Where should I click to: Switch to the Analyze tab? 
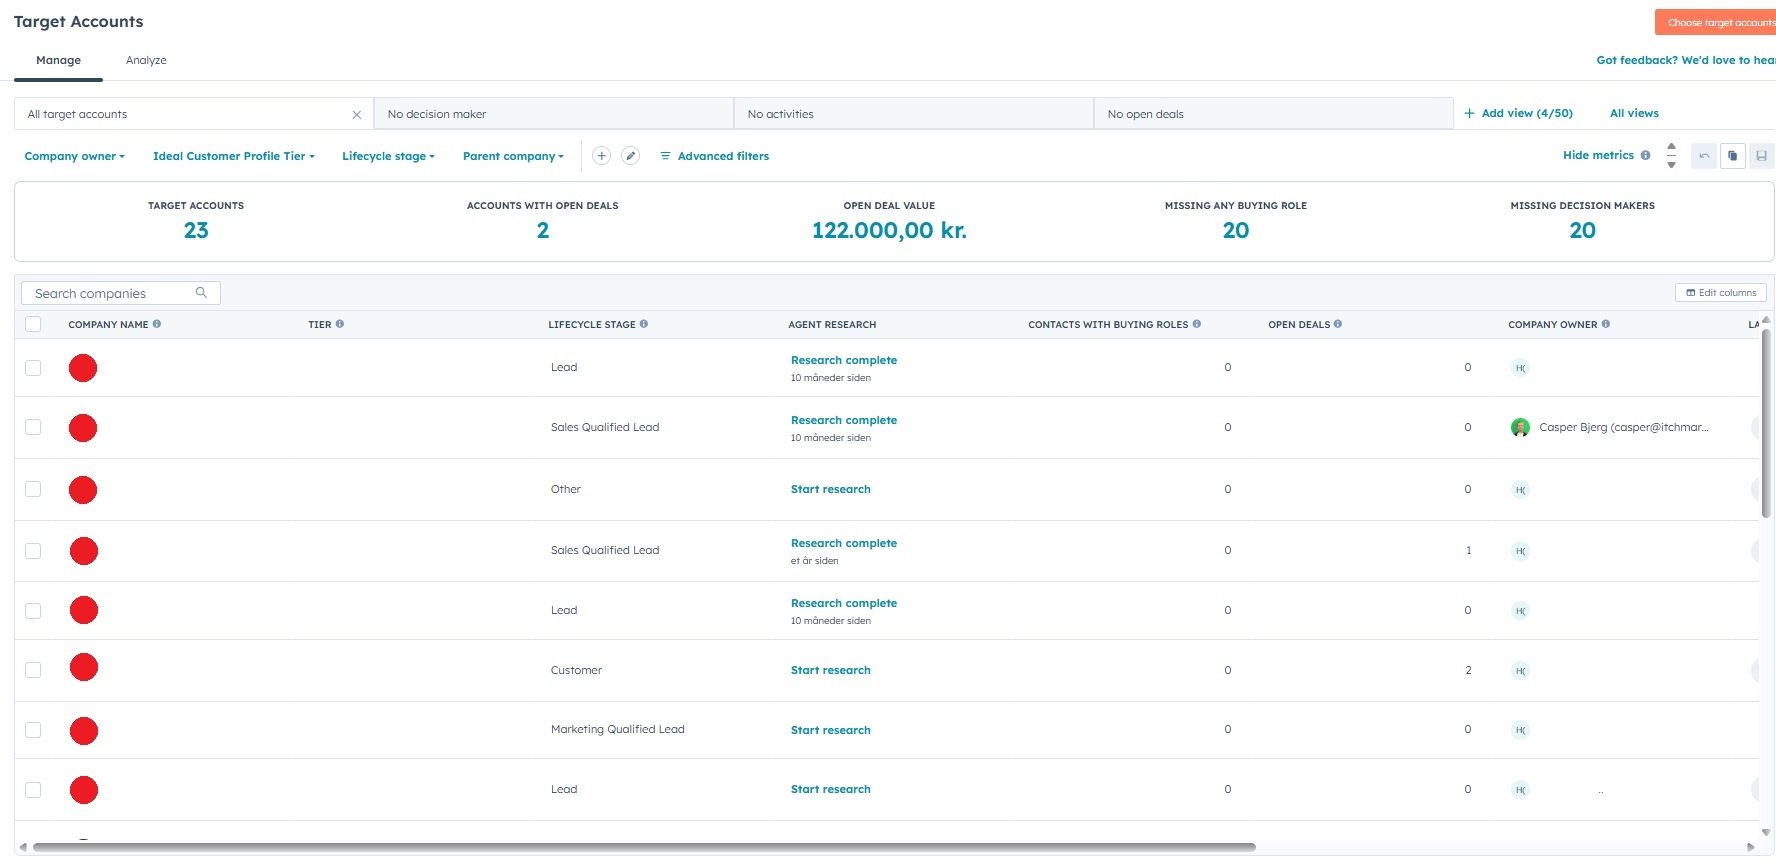click(x=146, y=60)
